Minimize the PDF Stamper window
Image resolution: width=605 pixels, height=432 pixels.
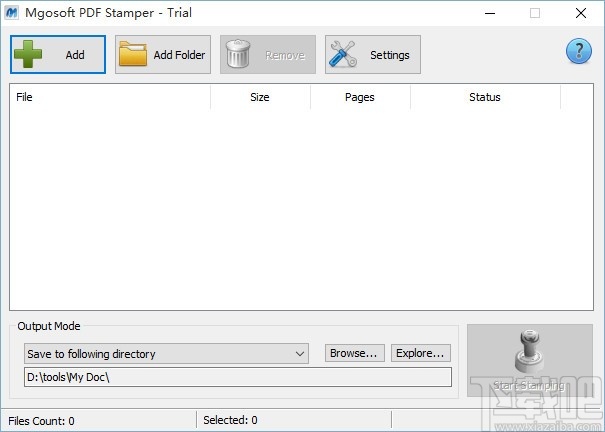coord(490,13)
